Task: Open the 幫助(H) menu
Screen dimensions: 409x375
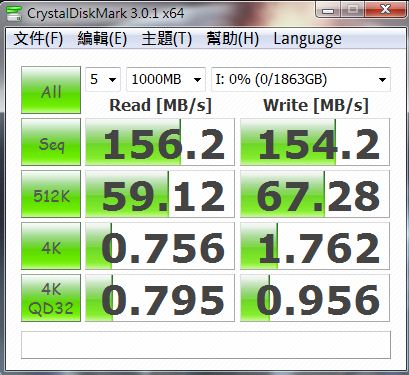Action: coord(232,39)
